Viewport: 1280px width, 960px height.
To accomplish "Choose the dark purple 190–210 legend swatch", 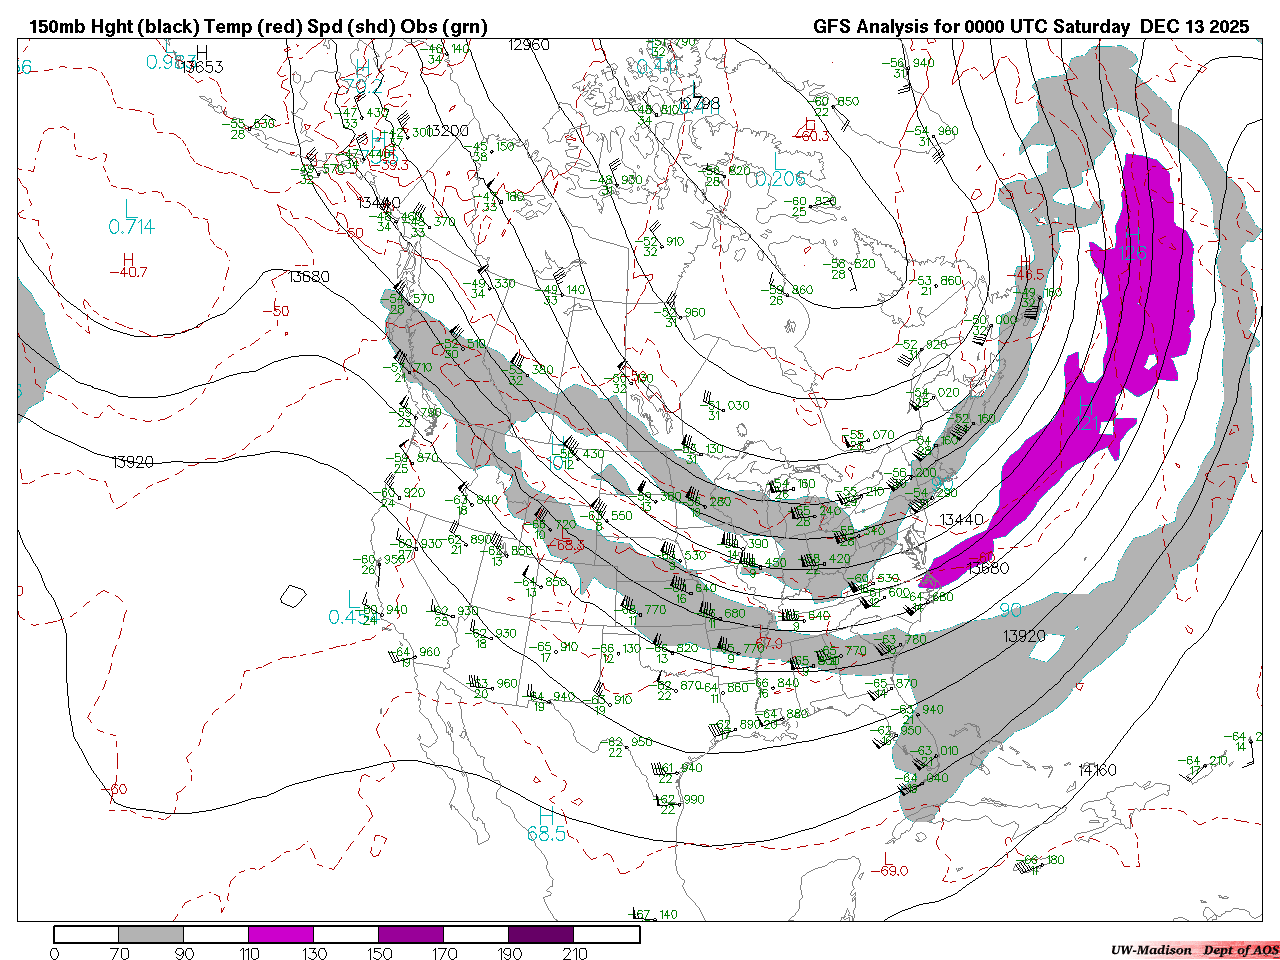I will click(x=541, y=934).
